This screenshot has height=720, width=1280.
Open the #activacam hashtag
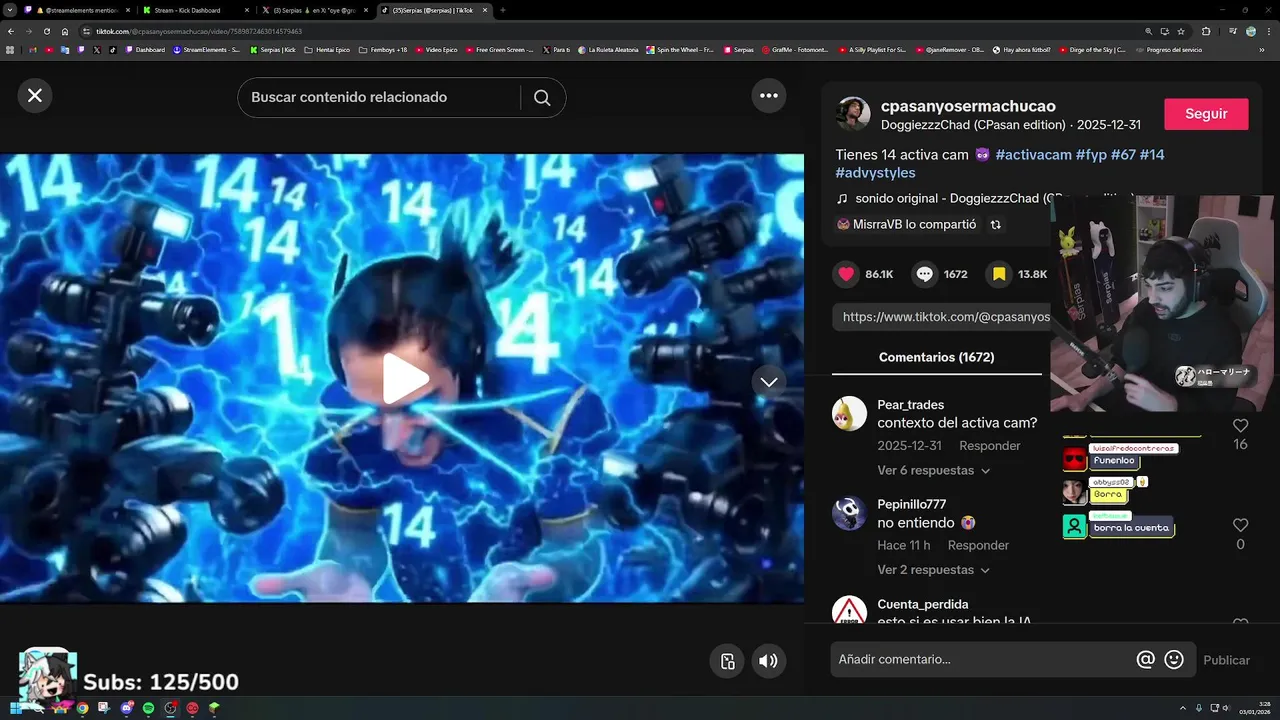pyautogui.click(x=1033, y=155)
